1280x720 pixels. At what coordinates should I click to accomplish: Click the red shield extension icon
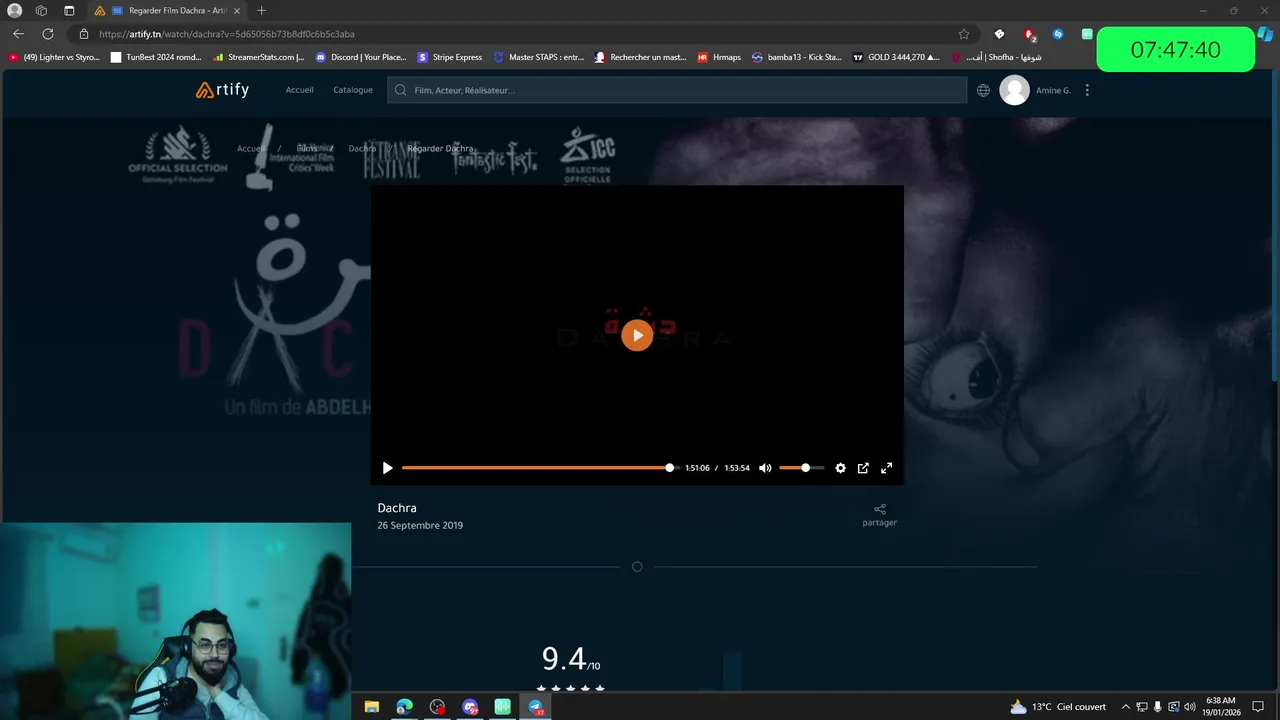tap(1029, 34)
